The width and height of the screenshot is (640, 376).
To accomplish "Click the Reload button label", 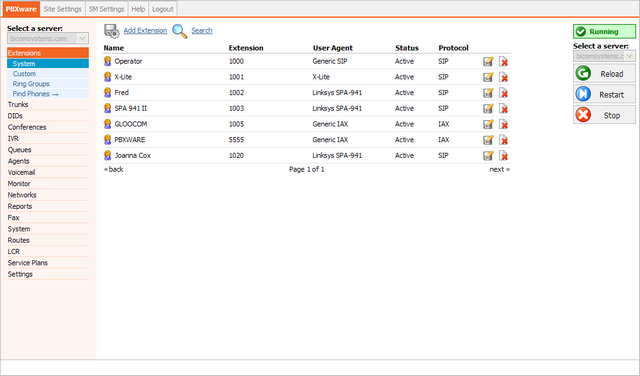I will pyautogui.click(x=611, y=74).
